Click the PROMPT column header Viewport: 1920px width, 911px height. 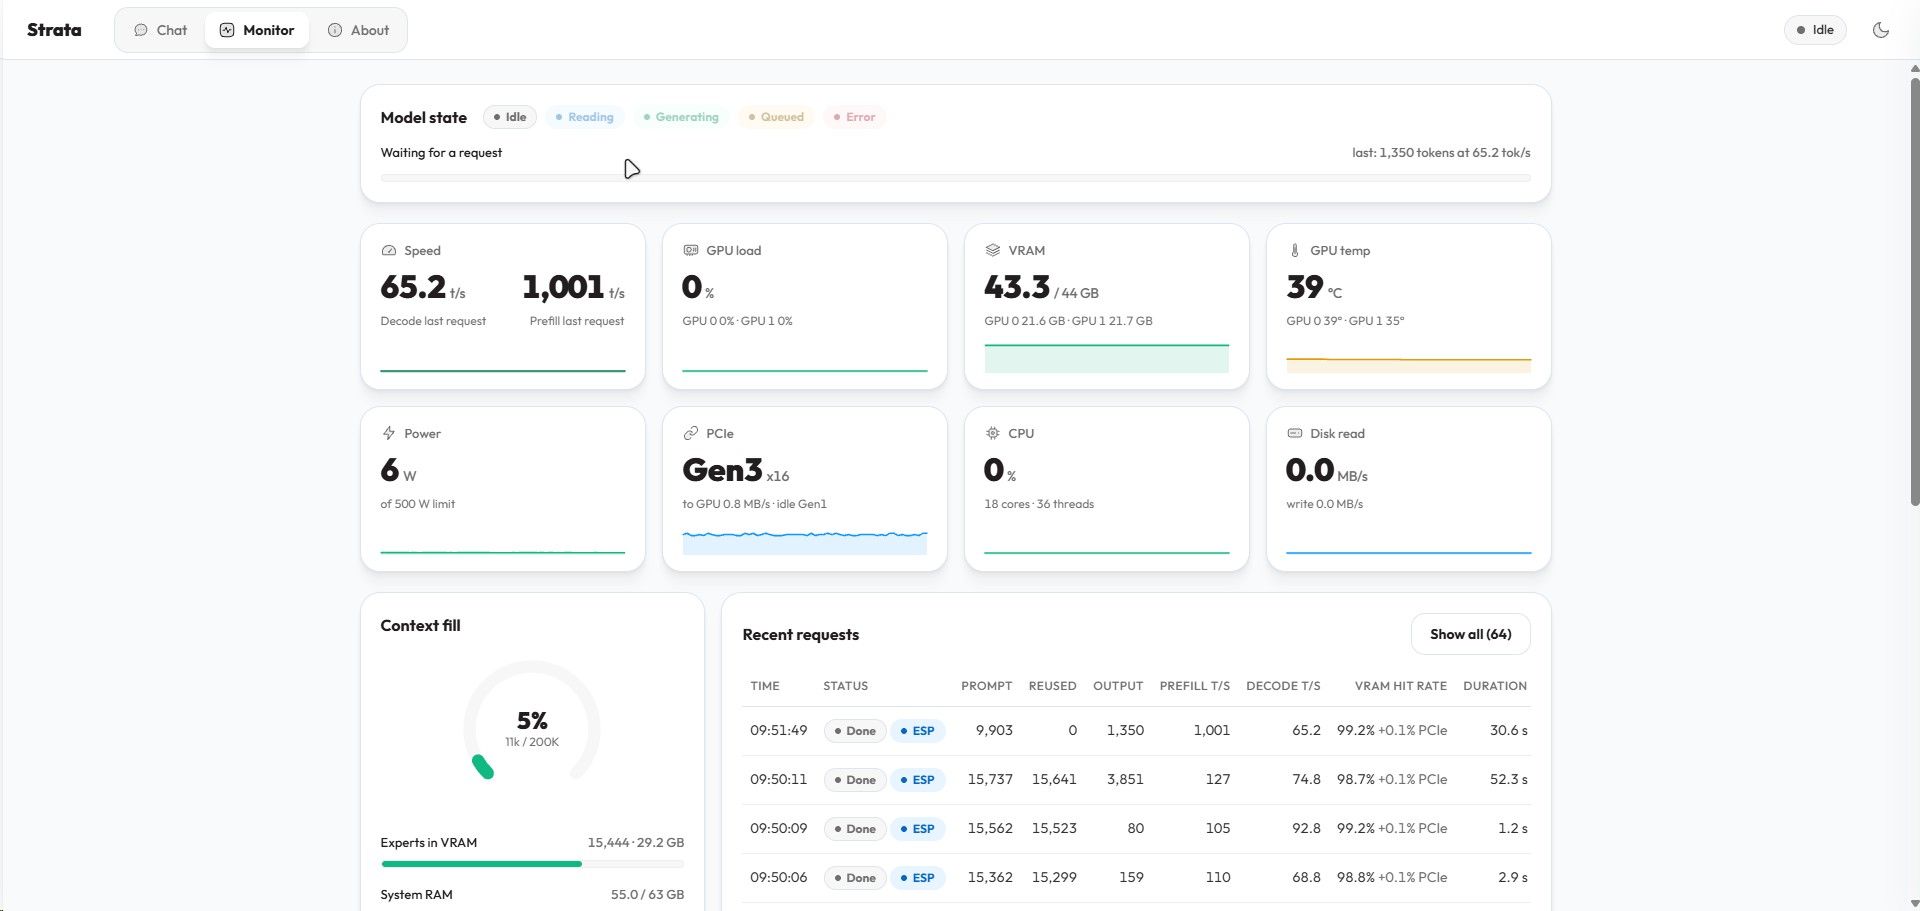point(986,686)
